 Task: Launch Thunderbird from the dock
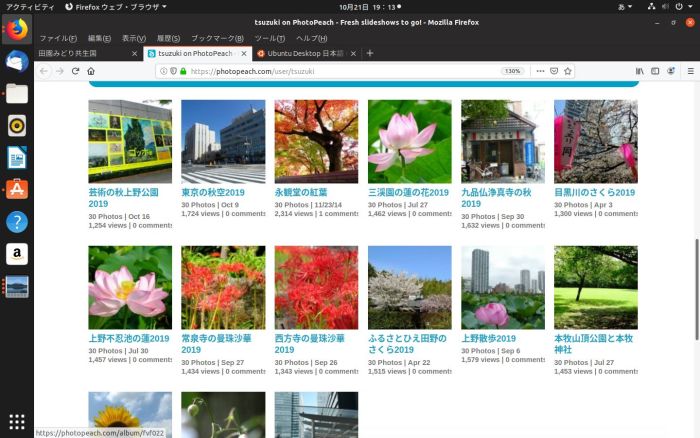[x=16, y=61]
